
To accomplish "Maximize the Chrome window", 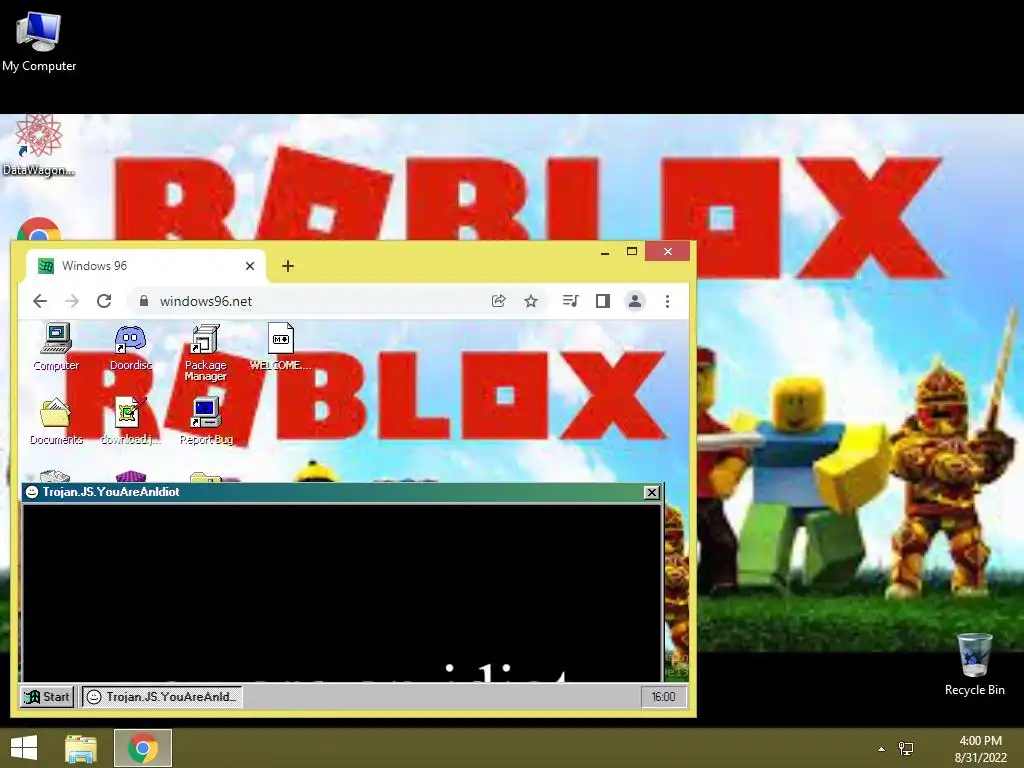I will pyautogui.click(x=632, y=251).
